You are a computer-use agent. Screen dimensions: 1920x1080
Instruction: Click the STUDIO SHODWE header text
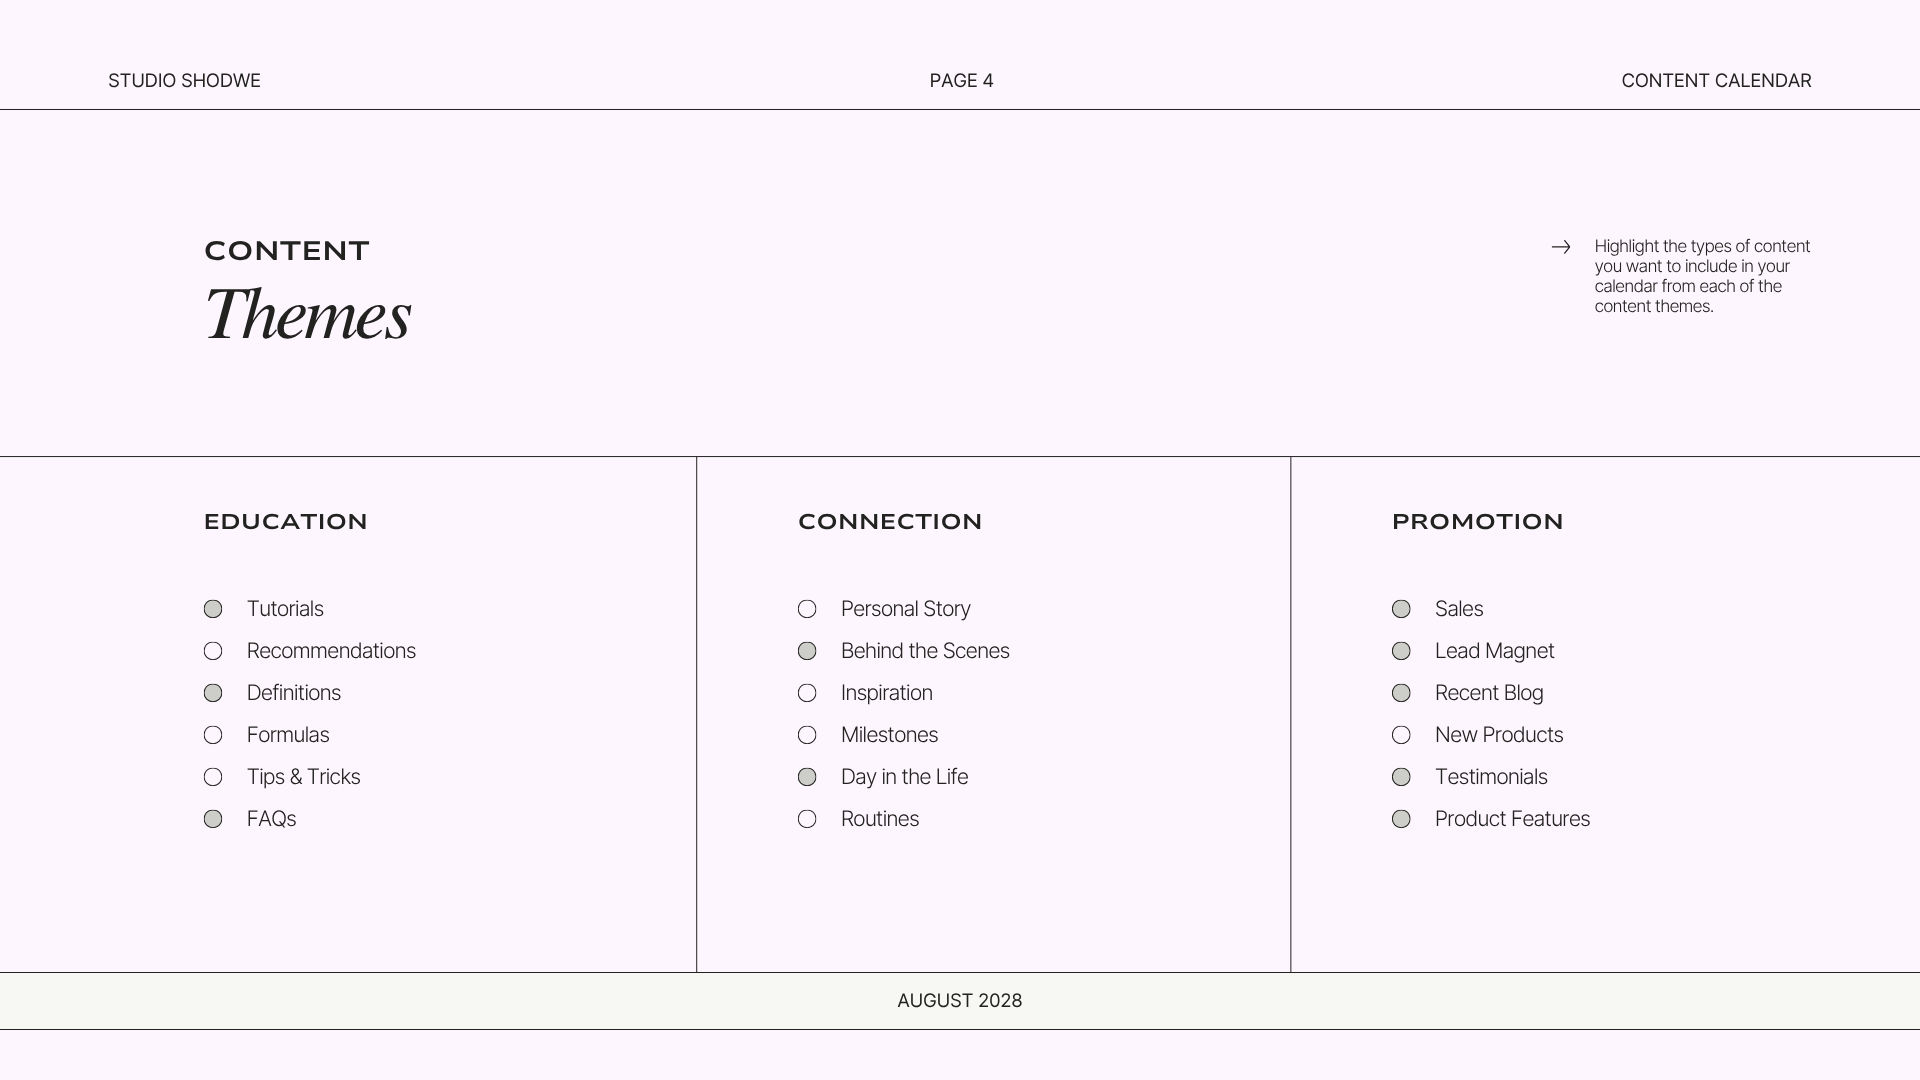(x=184, y=81)
